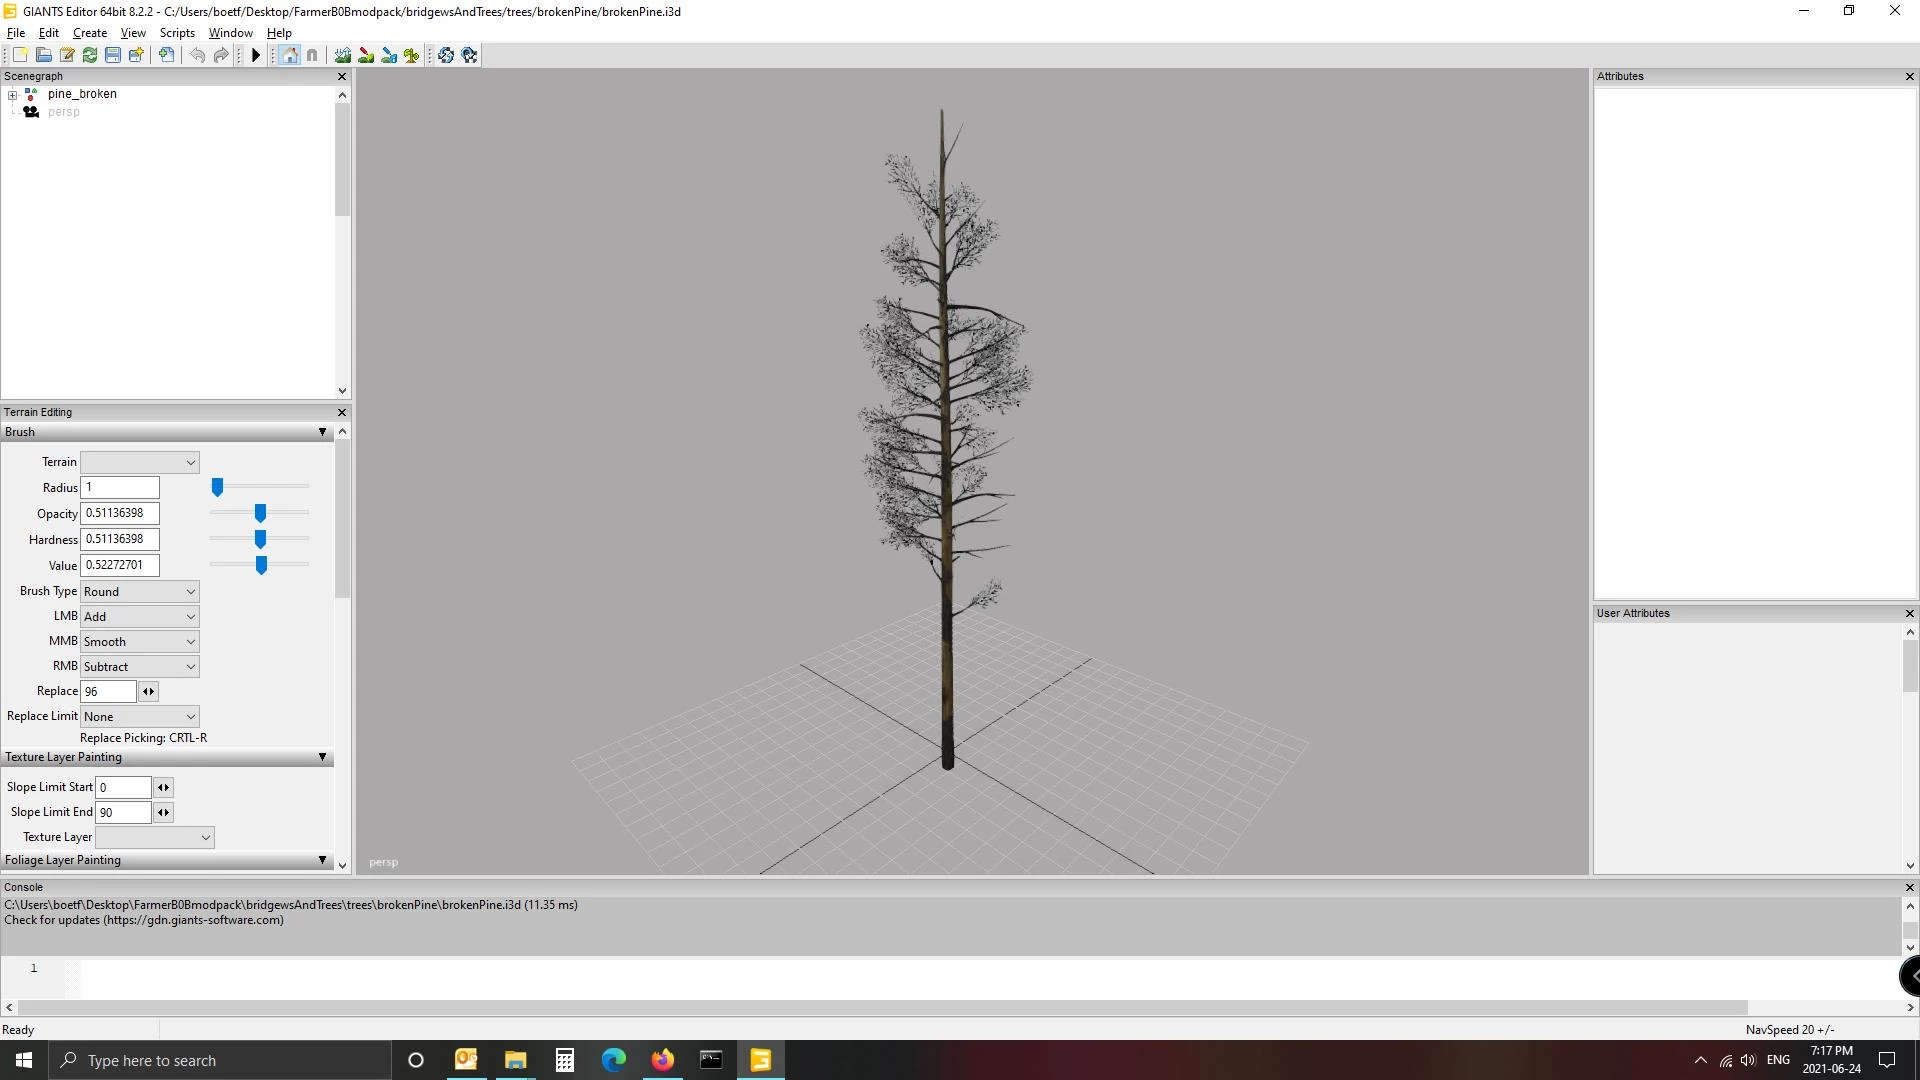Collapse the Brush section header
The height and width of the screenshot is (1080, 1920).
pos(322,432)
